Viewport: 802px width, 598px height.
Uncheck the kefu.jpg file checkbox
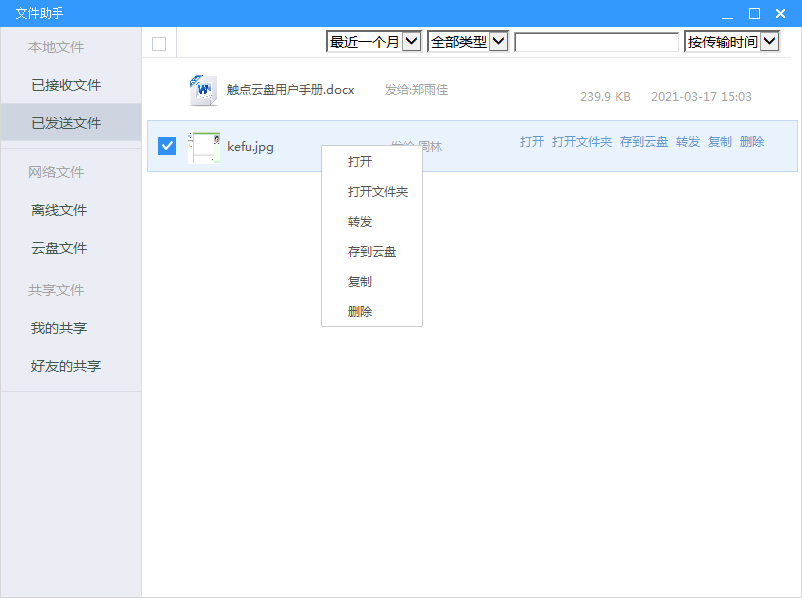click(x=167, y=146)
